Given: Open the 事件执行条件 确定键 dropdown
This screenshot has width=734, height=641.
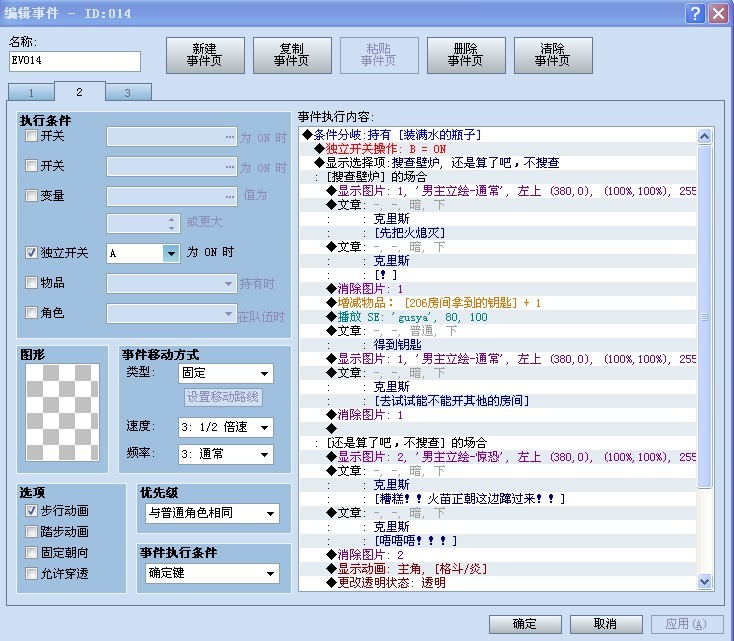Looking at the screenshot, I should click(x=212, y=573).
